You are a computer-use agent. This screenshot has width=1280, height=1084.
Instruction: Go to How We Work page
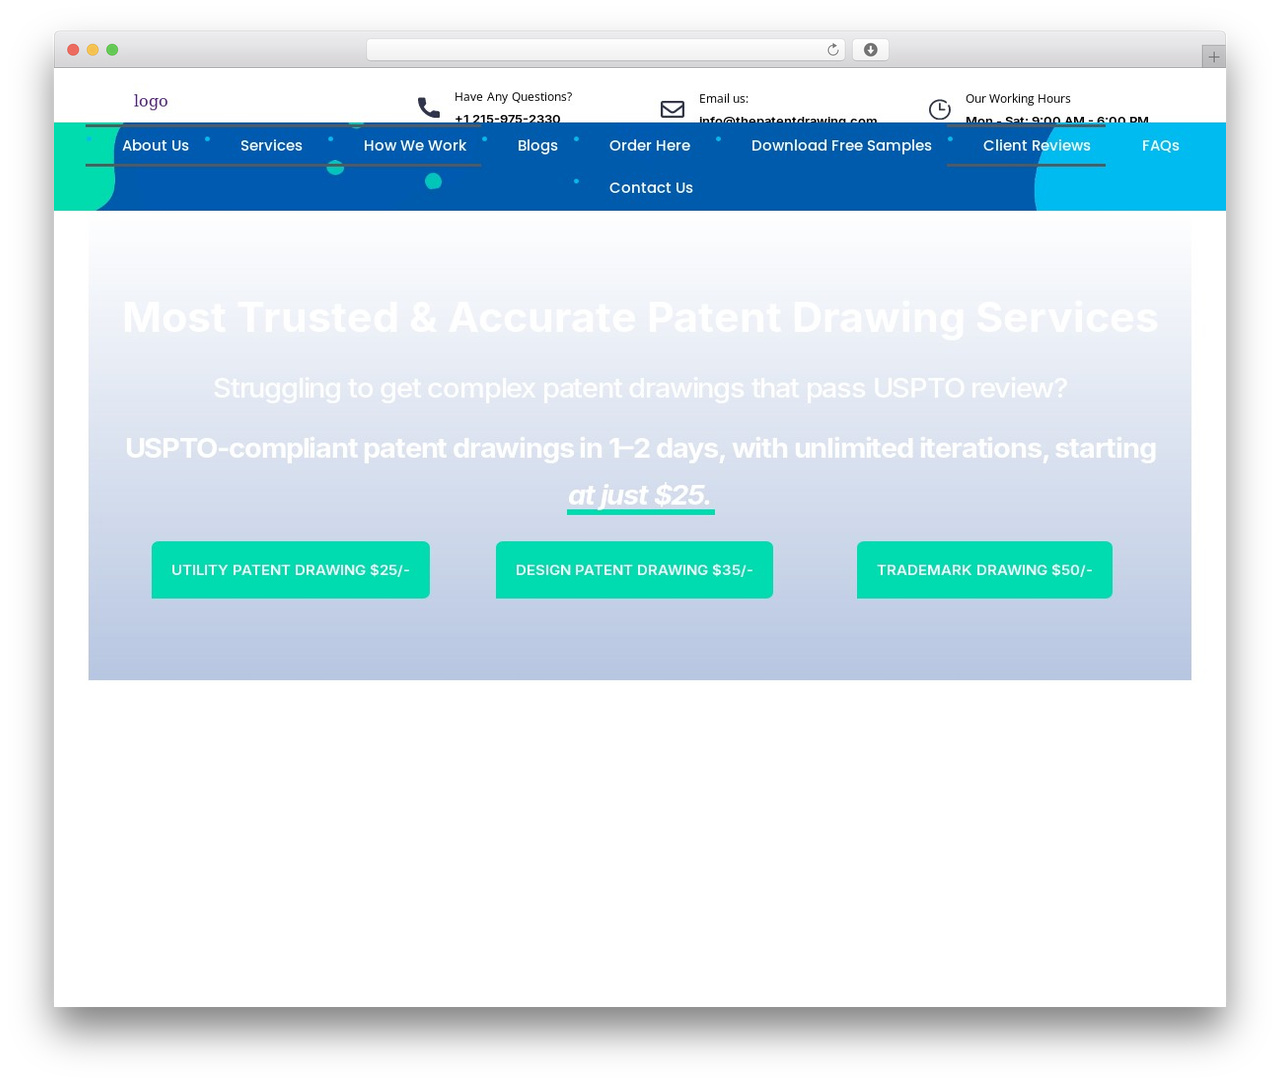pyautogui.click(x=415, y=146)
